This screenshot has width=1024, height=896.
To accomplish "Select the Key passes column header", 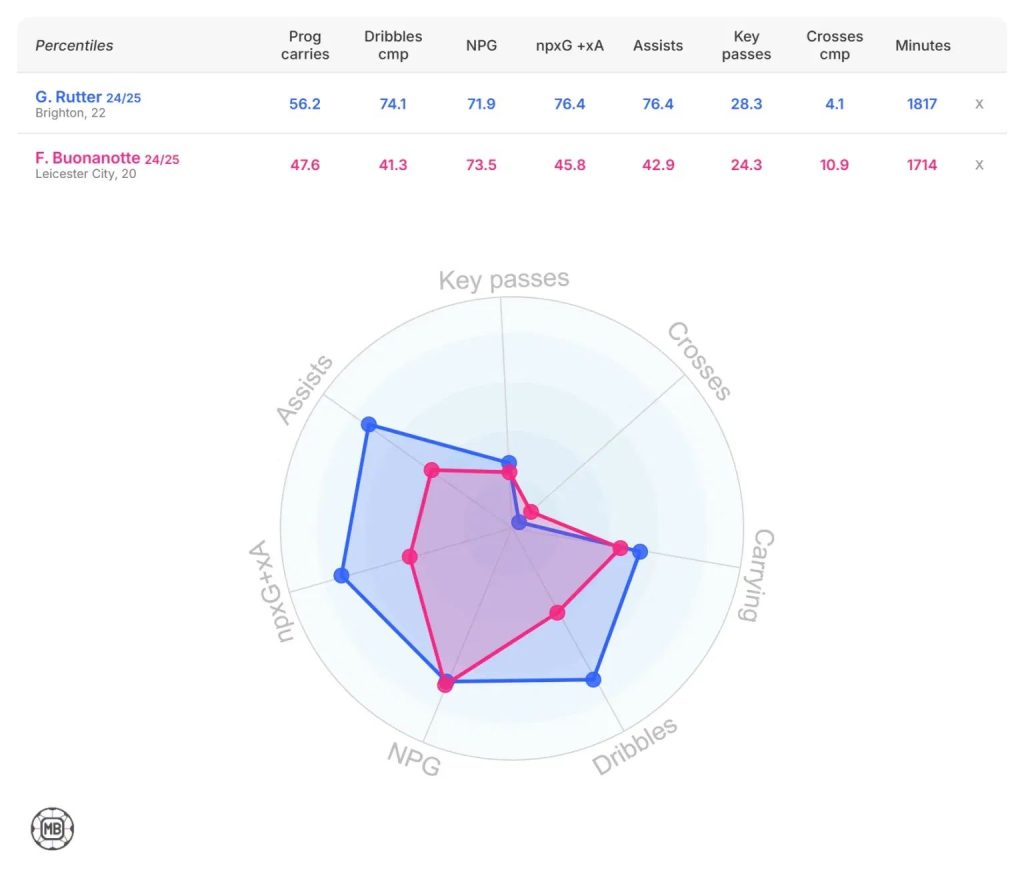I will tap(746, 45).
